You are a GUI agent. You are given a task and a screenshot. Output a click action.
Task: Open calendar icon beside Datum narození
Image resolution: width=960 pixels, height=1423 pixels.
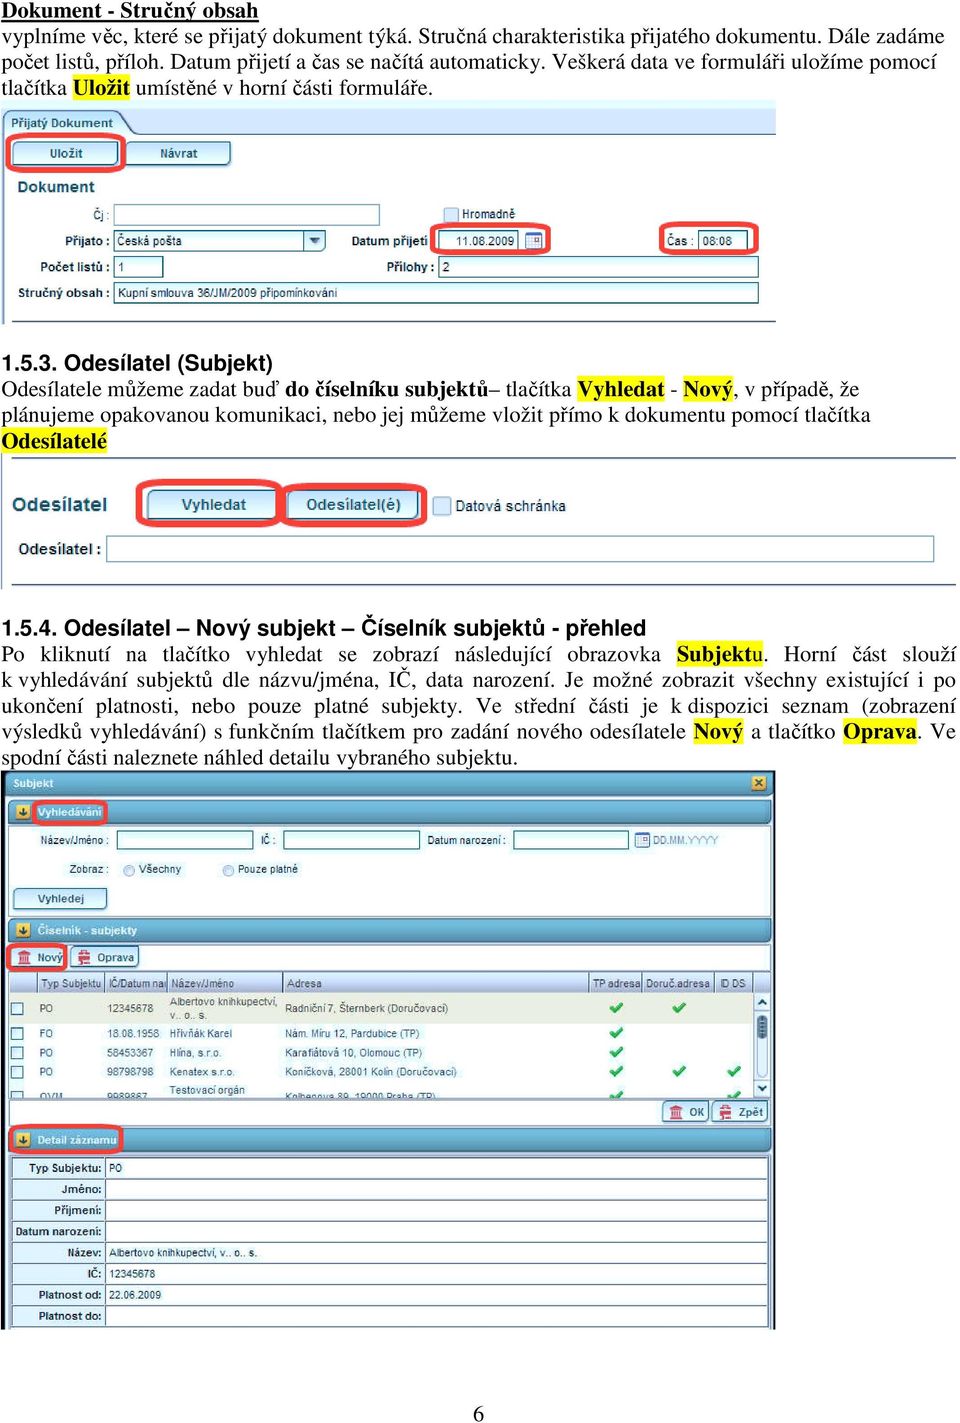pos(642,840)
